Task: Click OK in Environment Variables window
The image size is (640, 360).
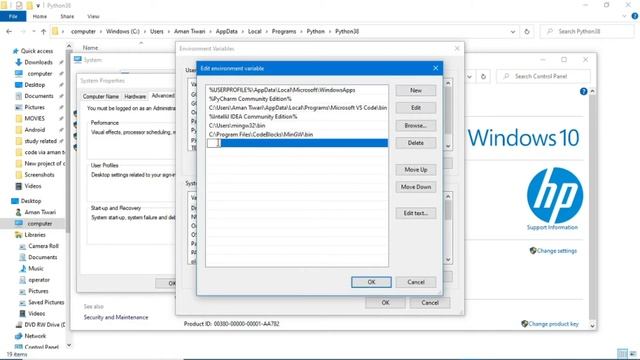Action: (385, 302)
